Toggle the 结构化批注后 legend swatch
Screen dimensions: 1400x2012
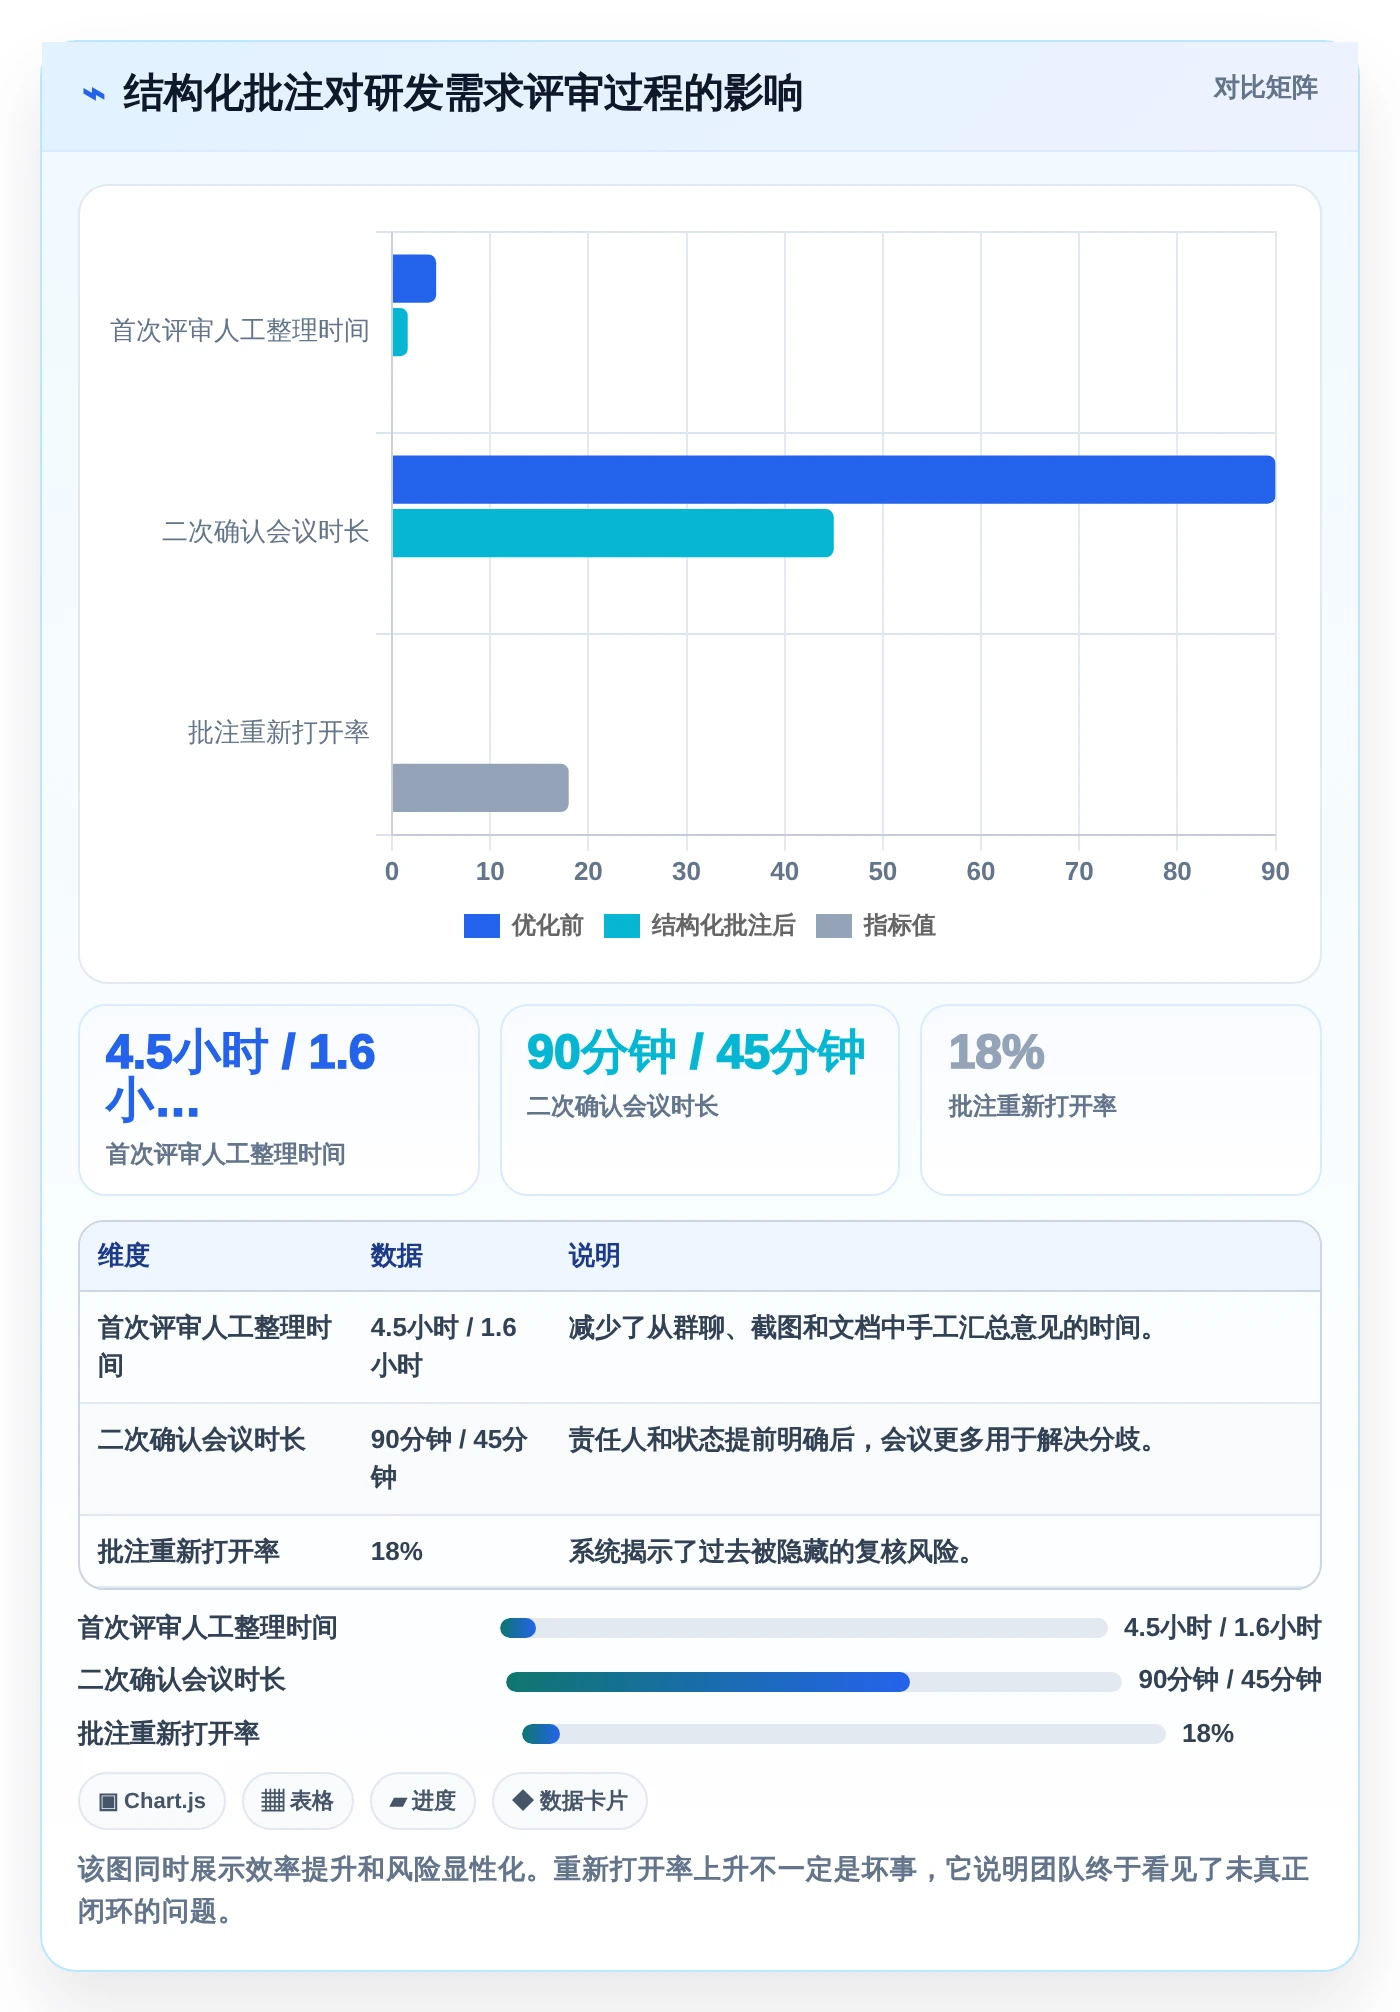[x=621, y=926]
